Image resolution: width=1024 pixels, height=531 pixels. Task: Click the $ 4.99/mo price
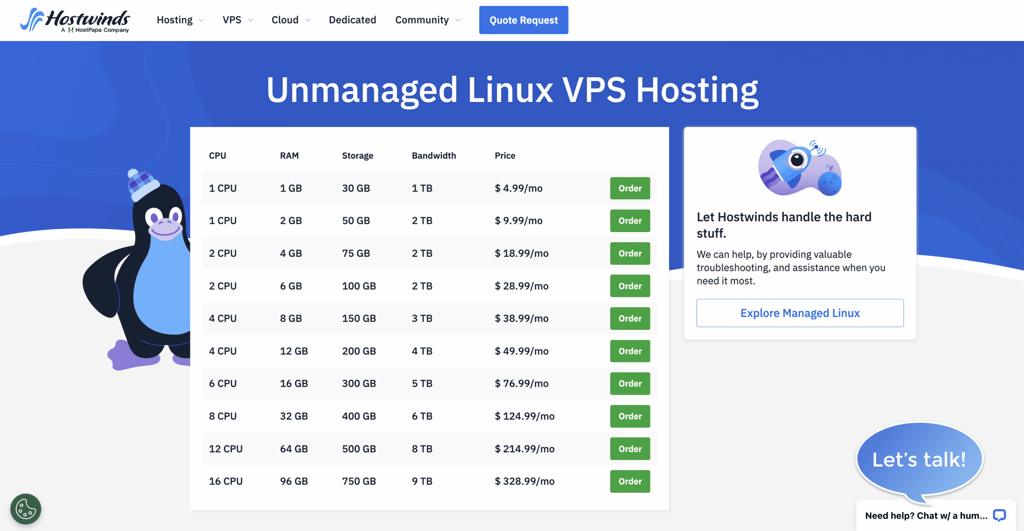pos(519,188)
